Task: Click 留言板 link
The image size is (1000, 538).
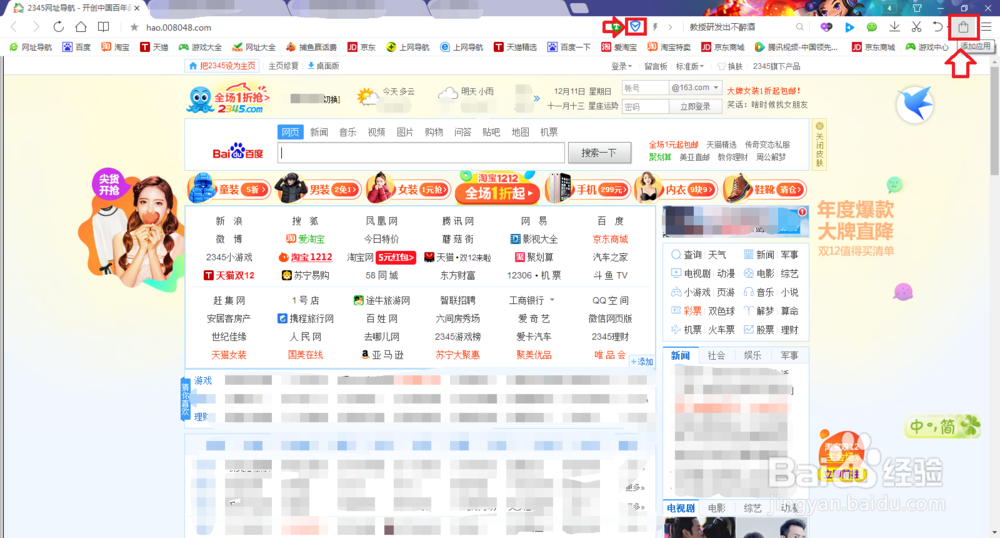Action: (x=656, y=66)
